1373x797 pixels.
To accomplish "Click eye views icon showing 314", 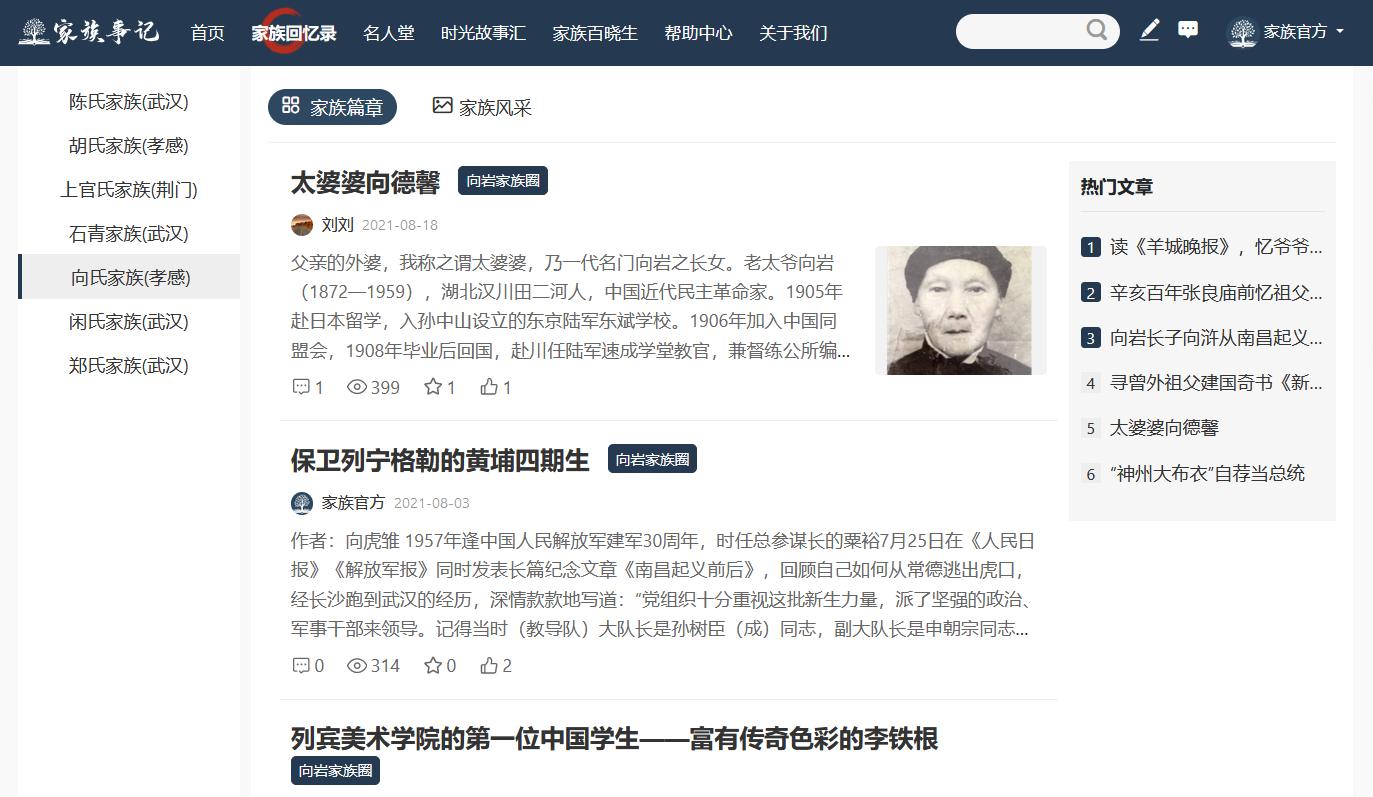I will (357, 665).
